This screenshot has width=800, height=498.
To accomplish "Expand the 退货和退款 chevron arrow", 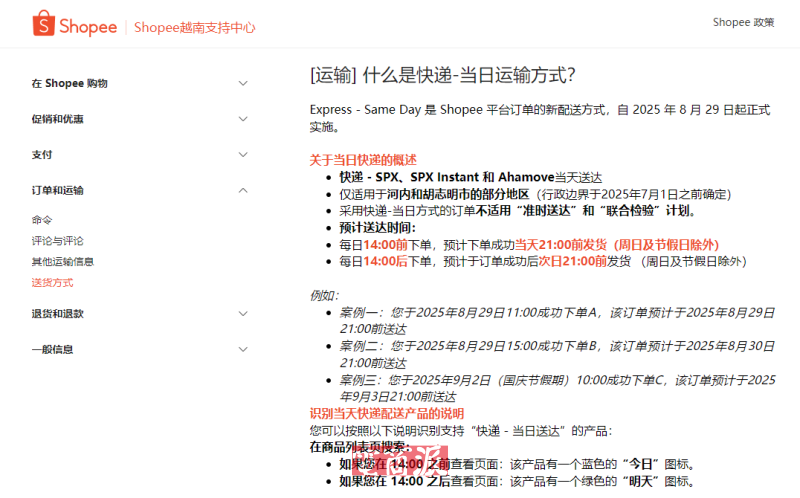I will pyautogui.click(x=243, y=313).
